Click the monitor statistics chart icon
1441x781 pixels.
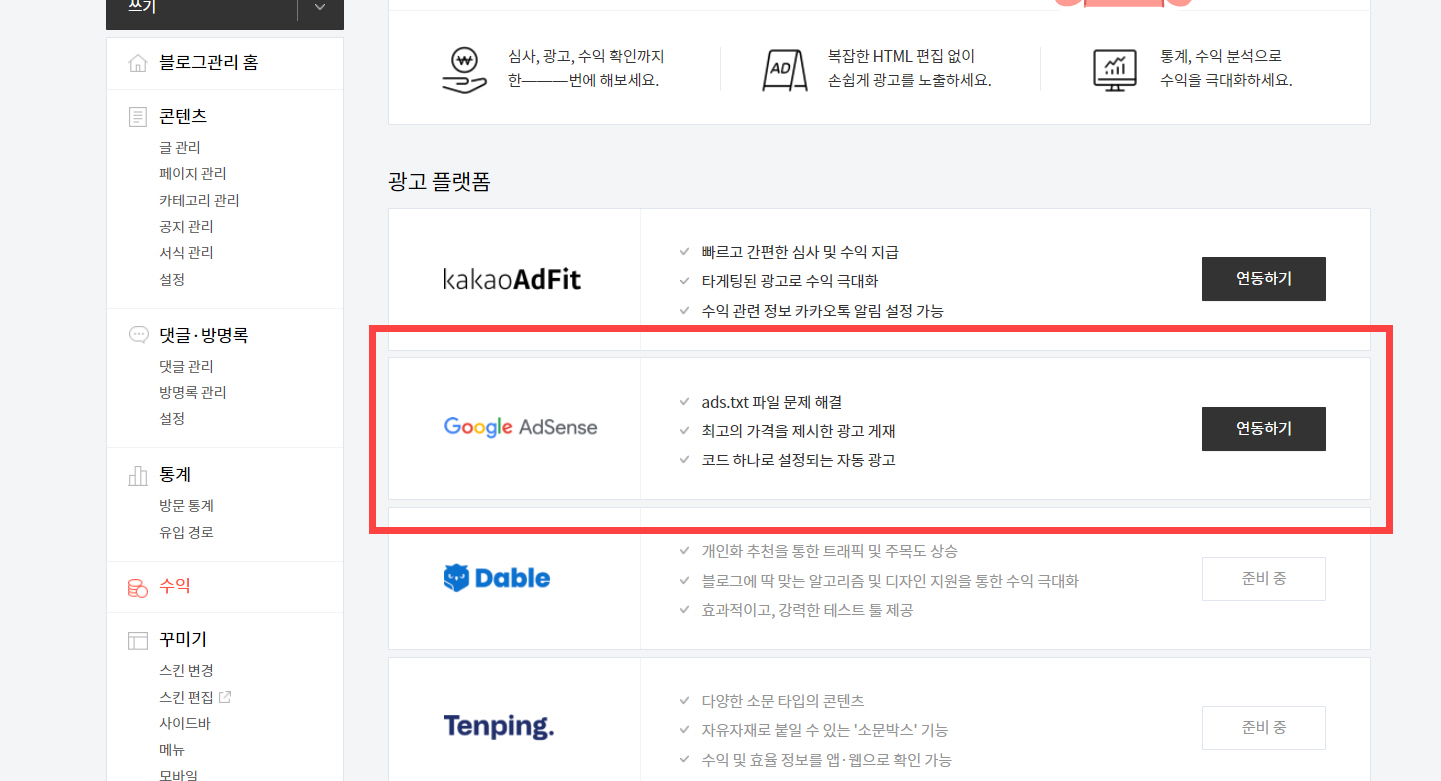[x=1115, y=69]
